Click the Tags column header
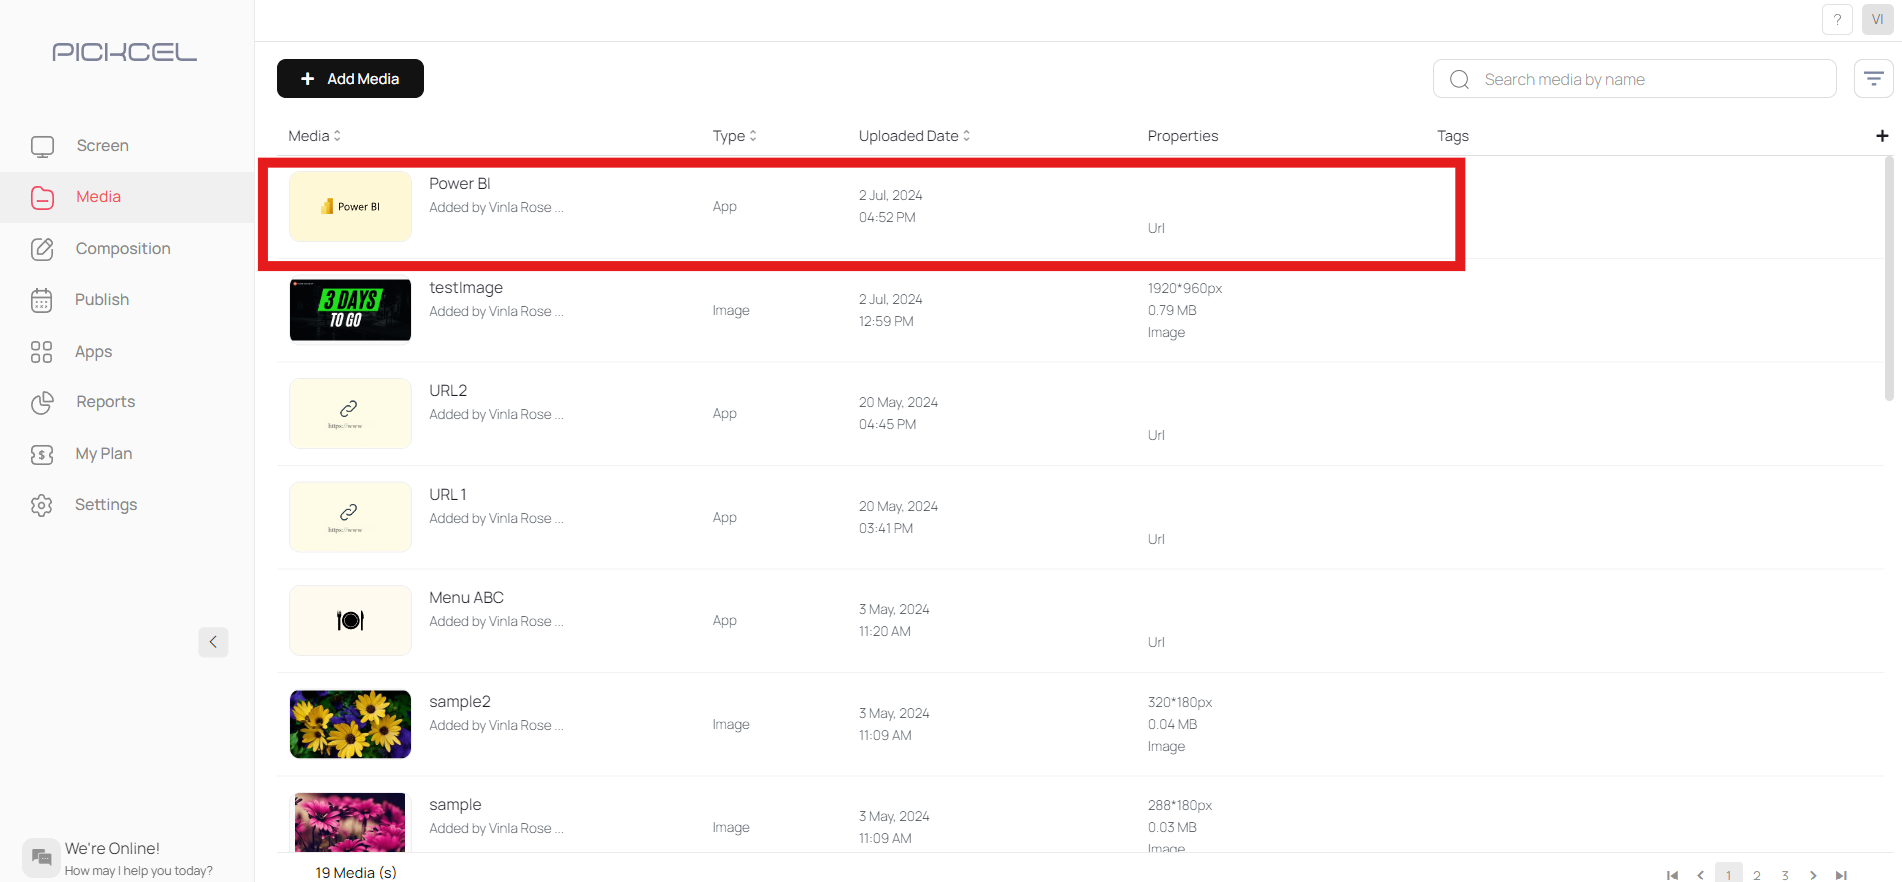Image resolution: width=1902 pixels, height=882 pixels. (1453, 136)
